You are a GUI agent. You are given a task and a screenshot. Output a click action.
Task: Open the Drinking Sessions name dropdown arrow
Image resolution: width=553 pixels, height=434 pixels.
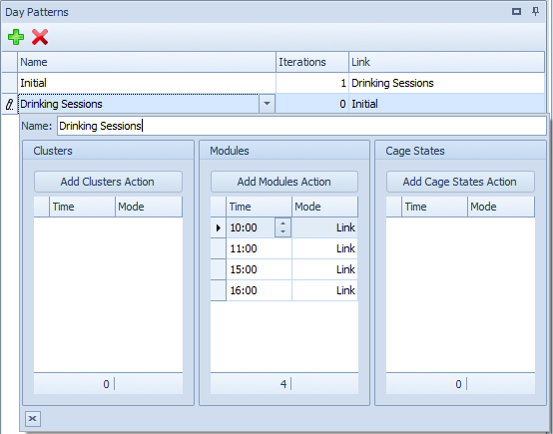point(267,104)
